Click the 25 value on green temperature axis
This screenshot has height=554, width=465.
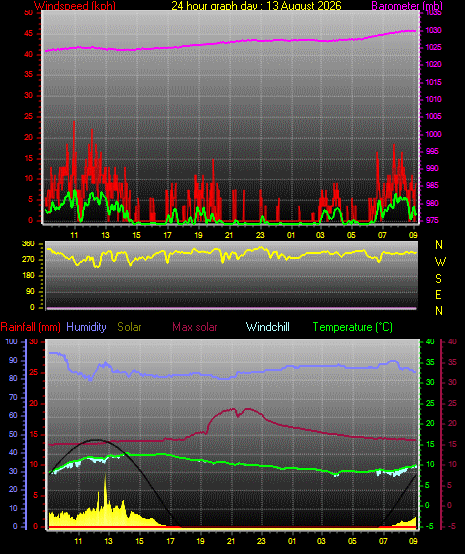pos(430,403)
